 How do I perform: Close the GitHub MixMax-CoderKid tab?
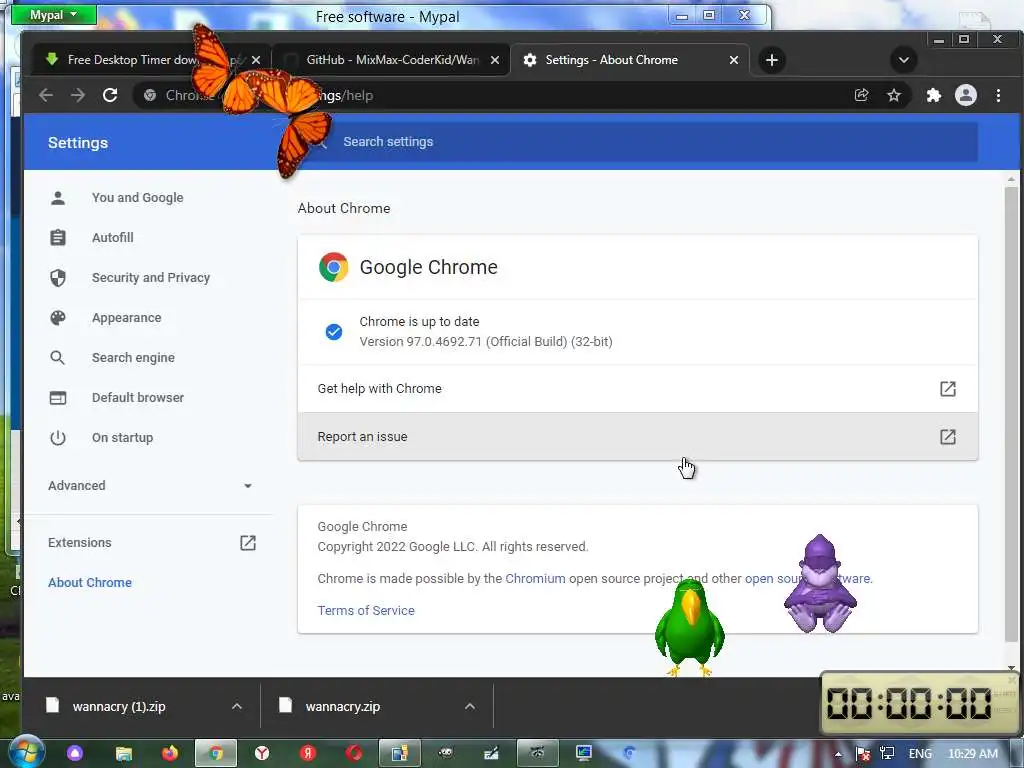coord(495,60)
